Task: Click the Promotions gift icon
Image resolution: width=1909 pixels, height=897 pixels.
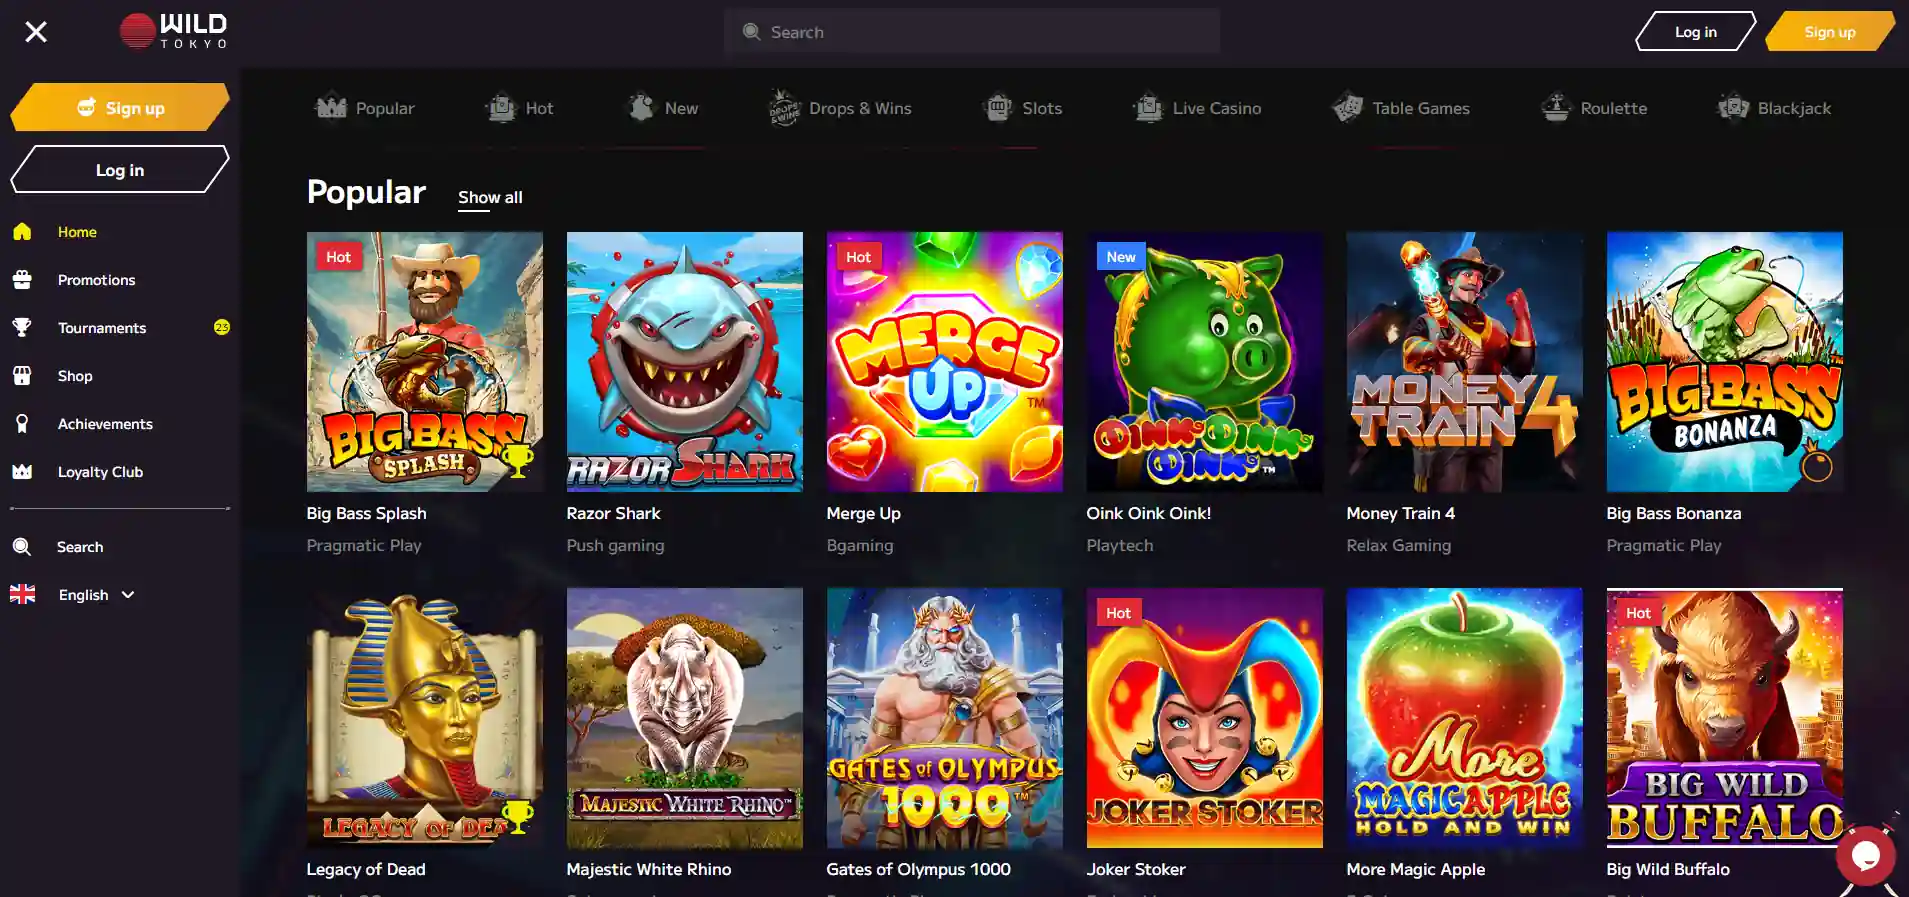Action: click(x=22, y=280)
